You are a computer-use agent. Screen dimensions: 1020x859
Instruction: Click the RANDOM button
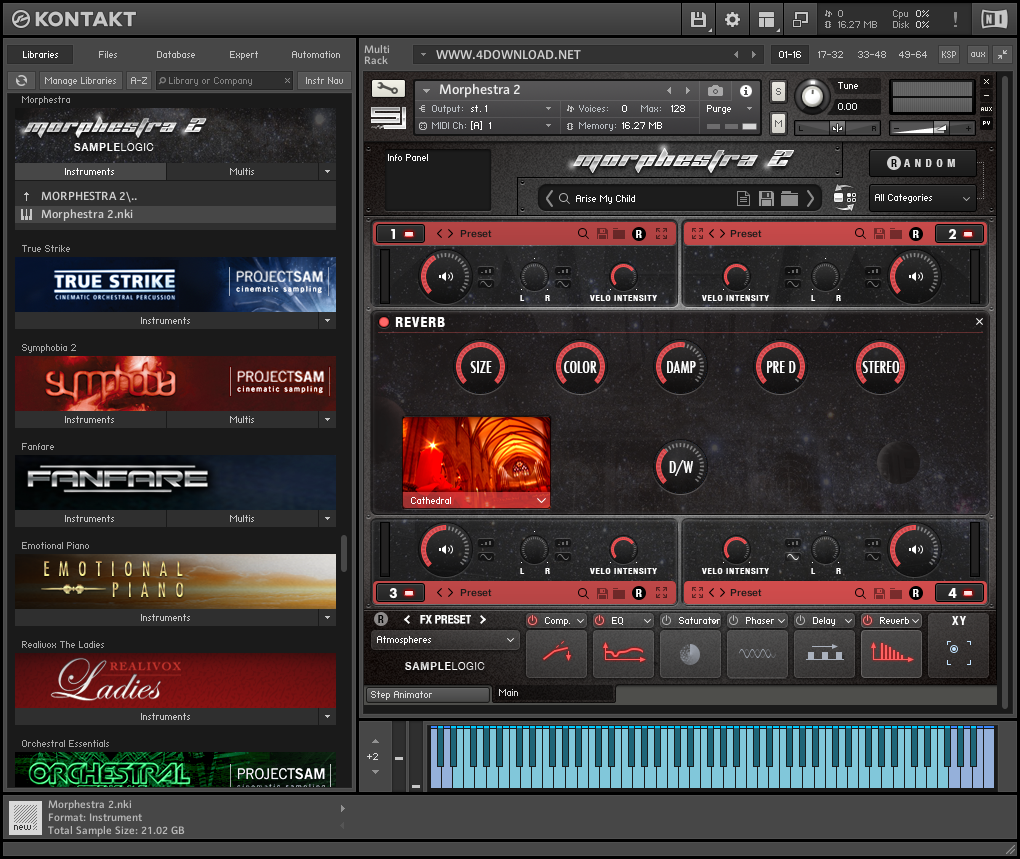[922, 163]
